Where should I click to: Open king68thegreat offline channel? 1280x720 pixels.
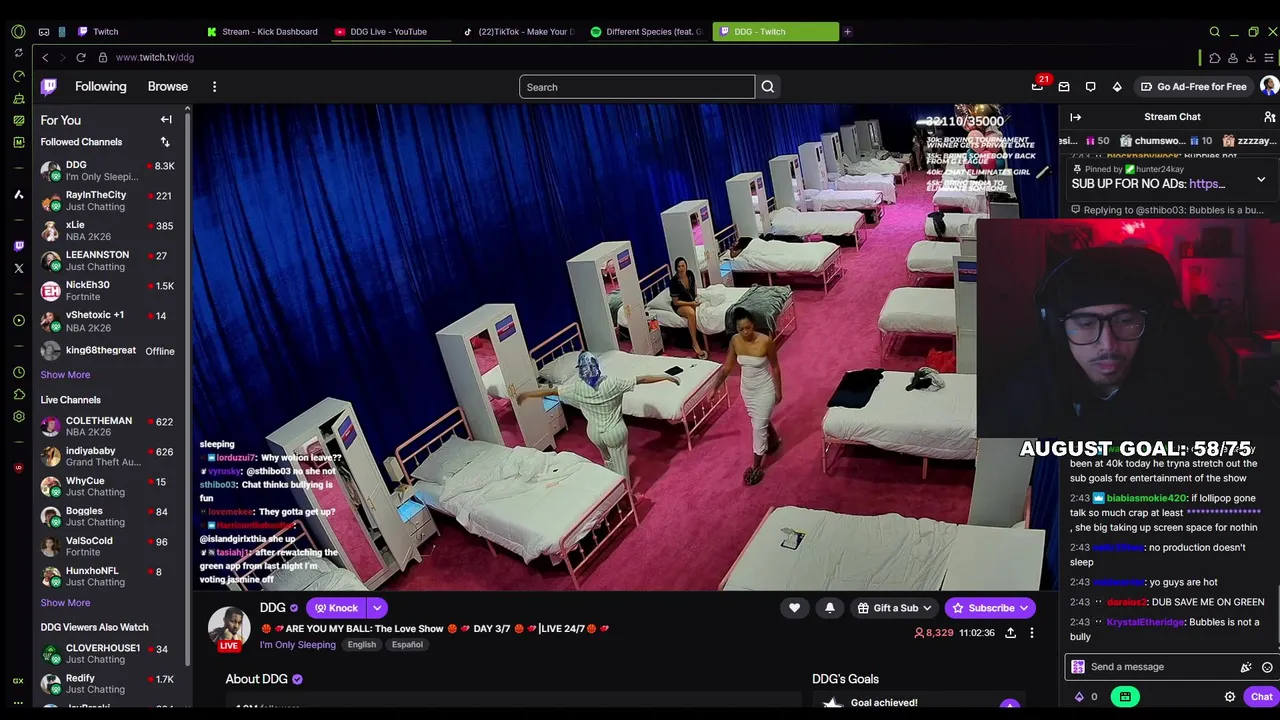(x=108, y=351)
